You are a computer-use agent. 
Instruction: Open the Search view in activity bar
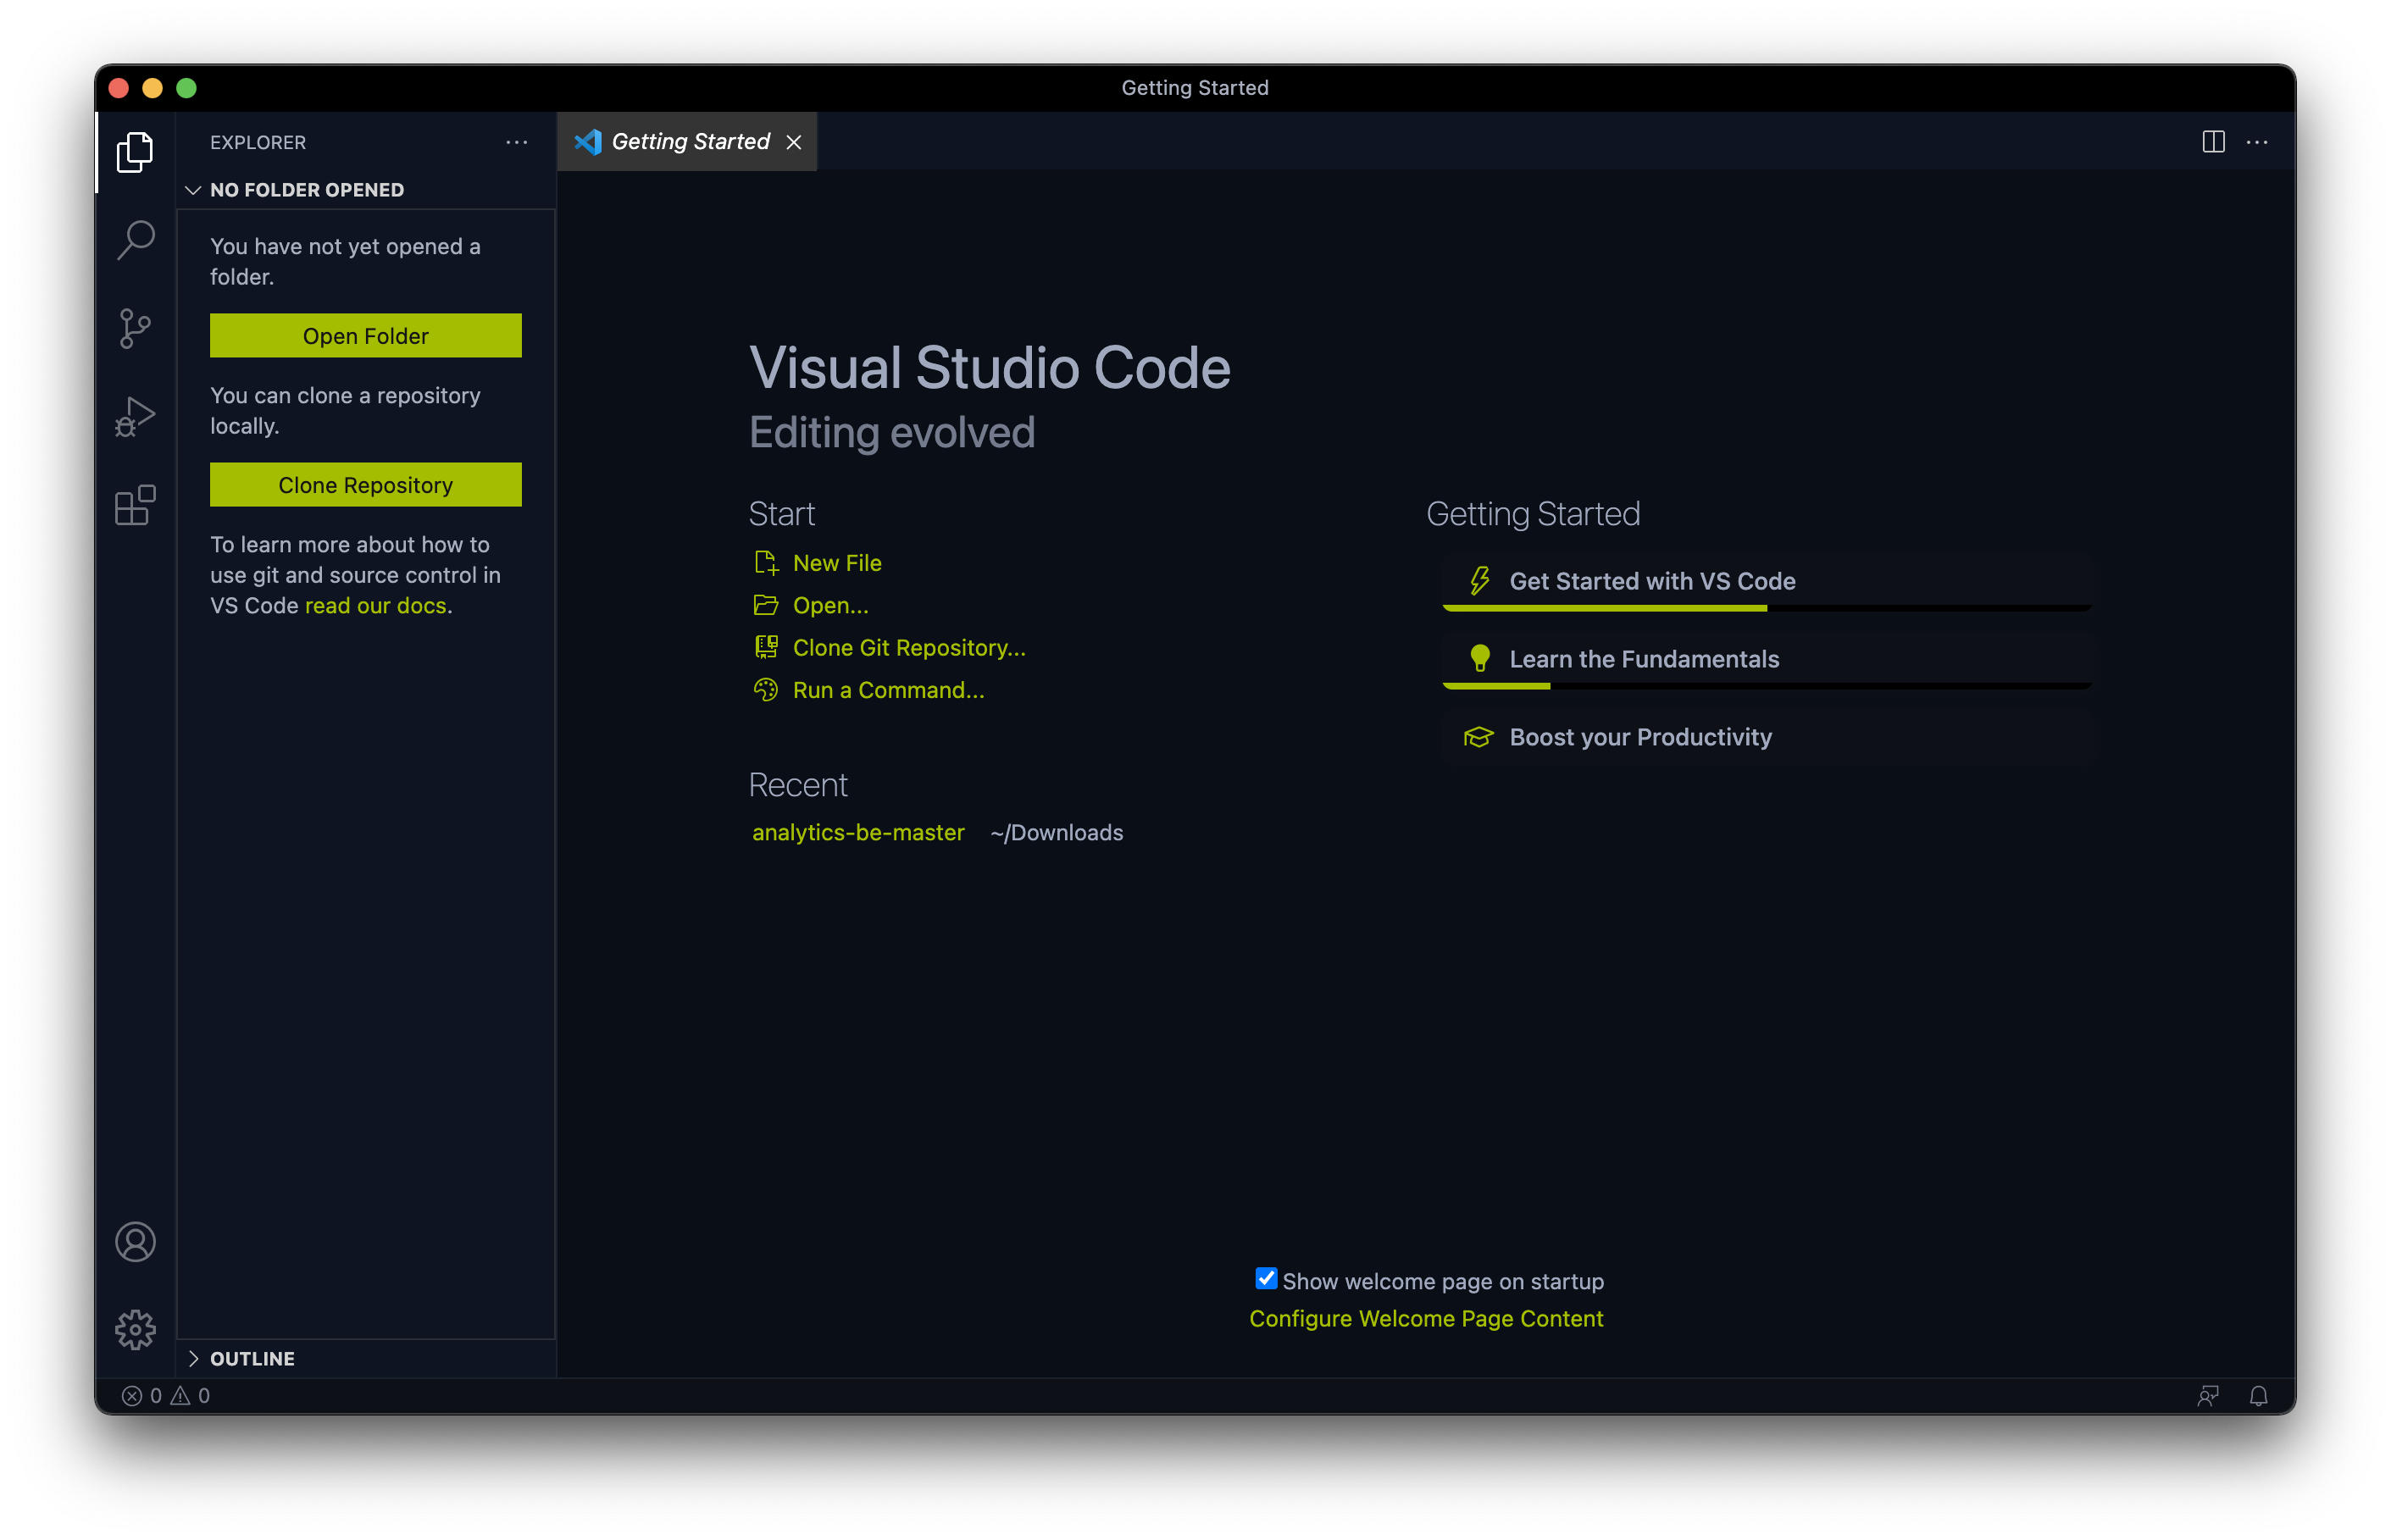135,240
